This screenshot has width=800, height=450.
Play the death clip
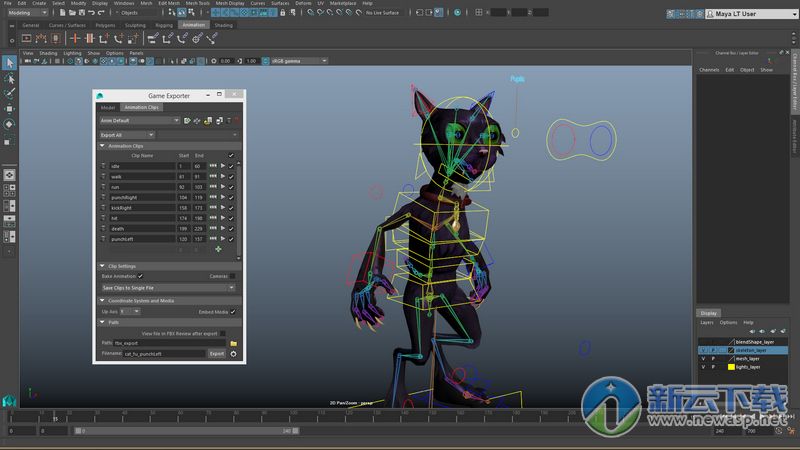223,228
